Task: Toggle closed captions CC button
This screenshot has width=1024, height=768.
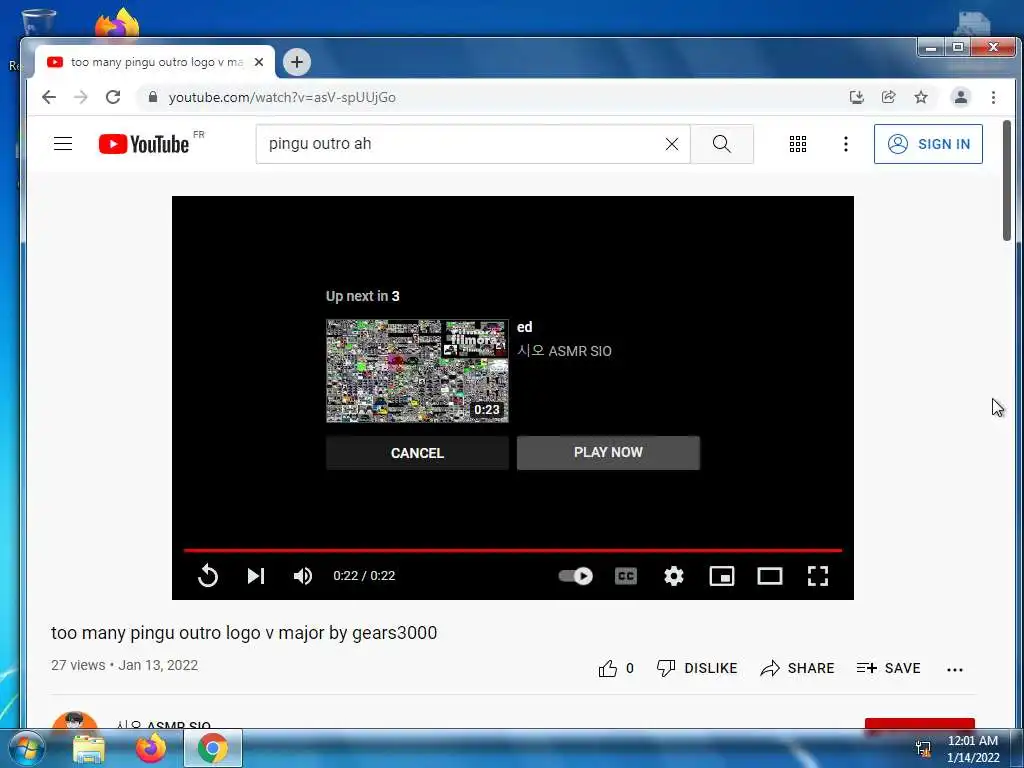Action: point(626,575)
